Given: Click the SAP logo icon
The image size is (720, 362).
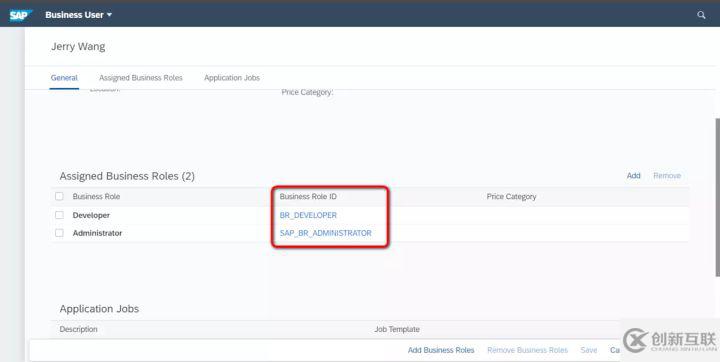Looking at the screenshot, I should point(20,15).
